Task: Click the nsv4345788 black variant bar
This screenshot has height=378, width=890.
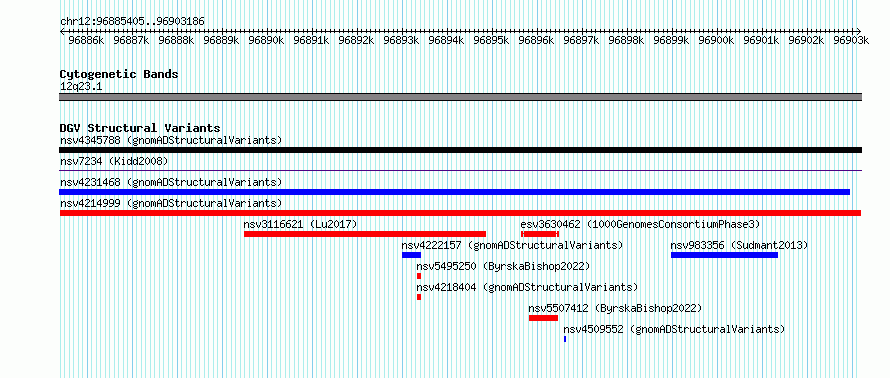Action: 460,150
